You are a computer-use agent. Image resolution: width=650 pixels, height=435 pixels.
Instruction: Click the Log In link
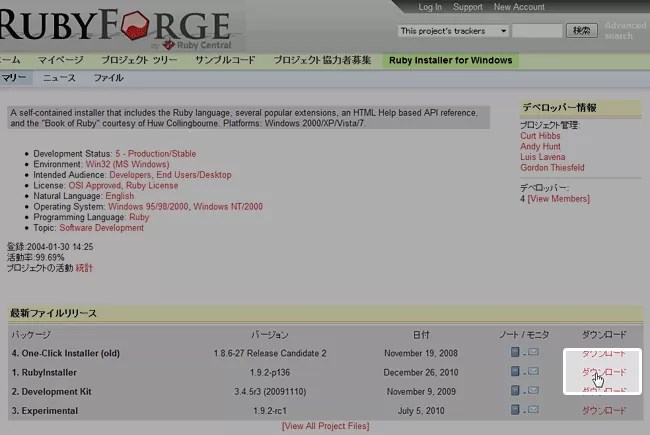coord(430,7)
